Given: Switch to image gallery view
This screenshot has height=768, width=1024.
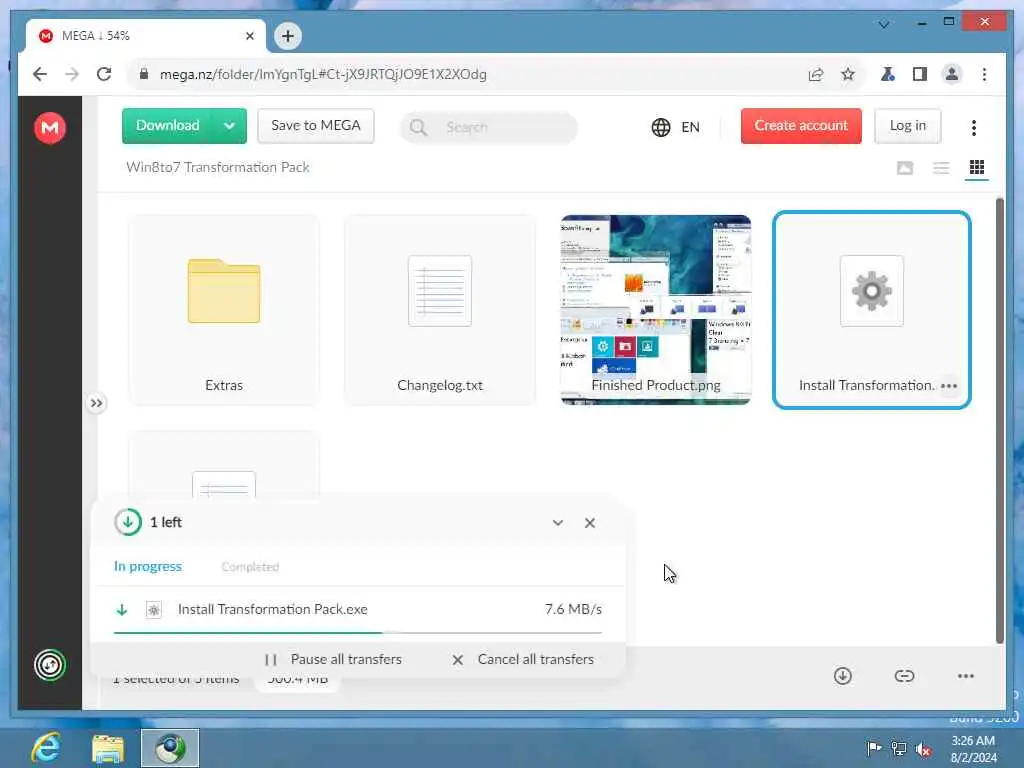Looking at the screenshot, I should click(904, 168).
